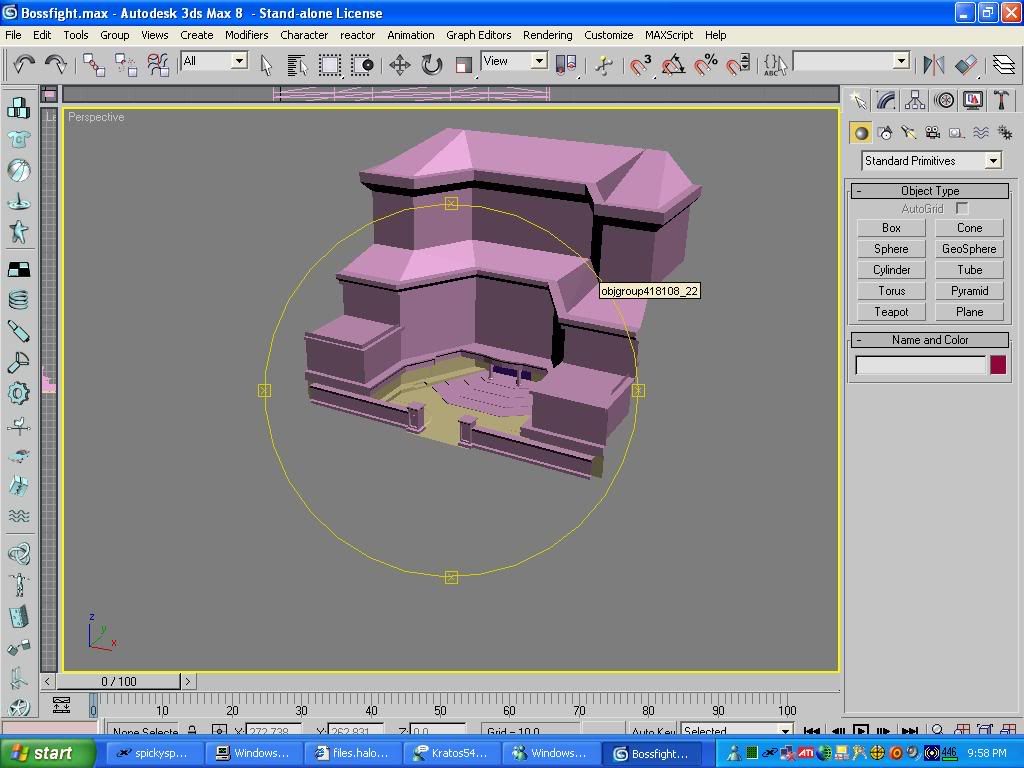Screen dimensions: 1024x768
Task: Click the reactor Motor gear icon
Action: click(18, 393)
